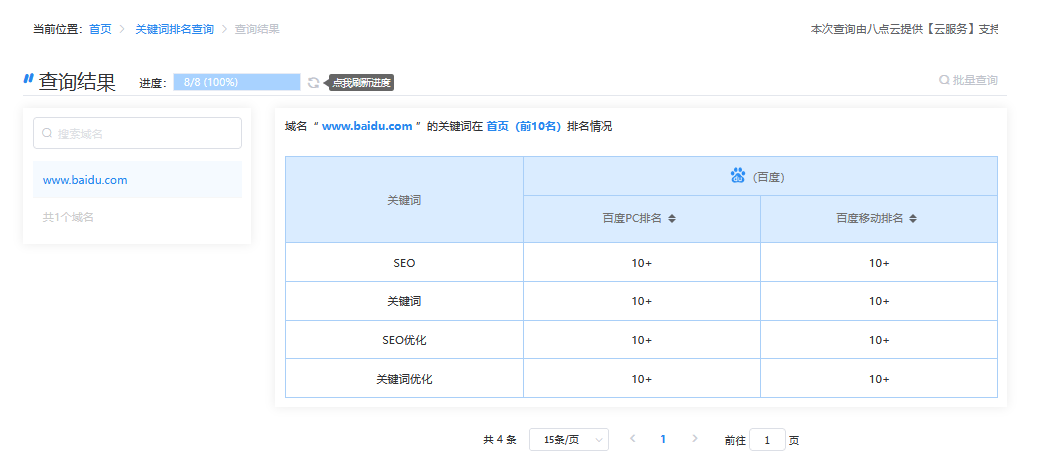Open 关键词排名查询 breadcrumb link
This screenshot has width=1043, height=464.
coord(174,29)
